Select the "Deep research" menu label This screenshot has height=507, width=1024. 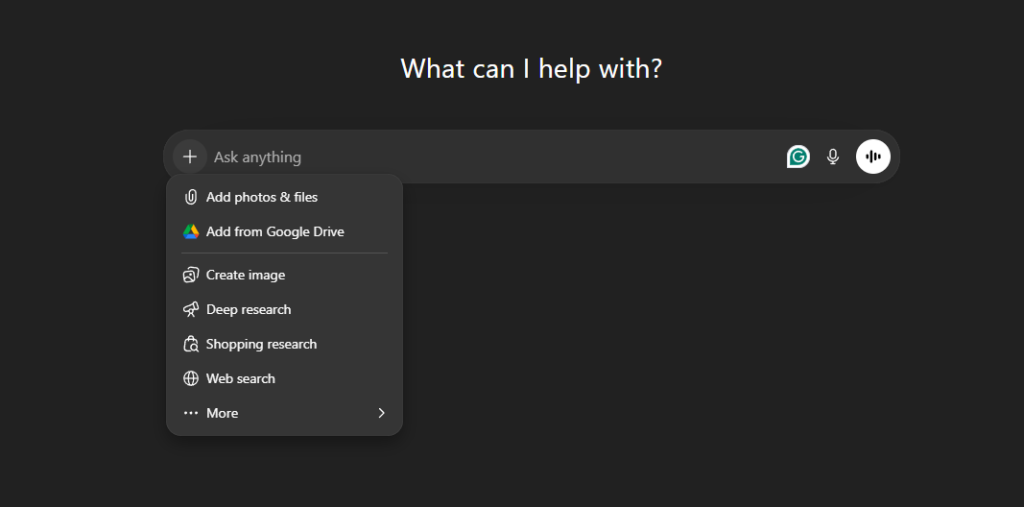tap(248, 310)
